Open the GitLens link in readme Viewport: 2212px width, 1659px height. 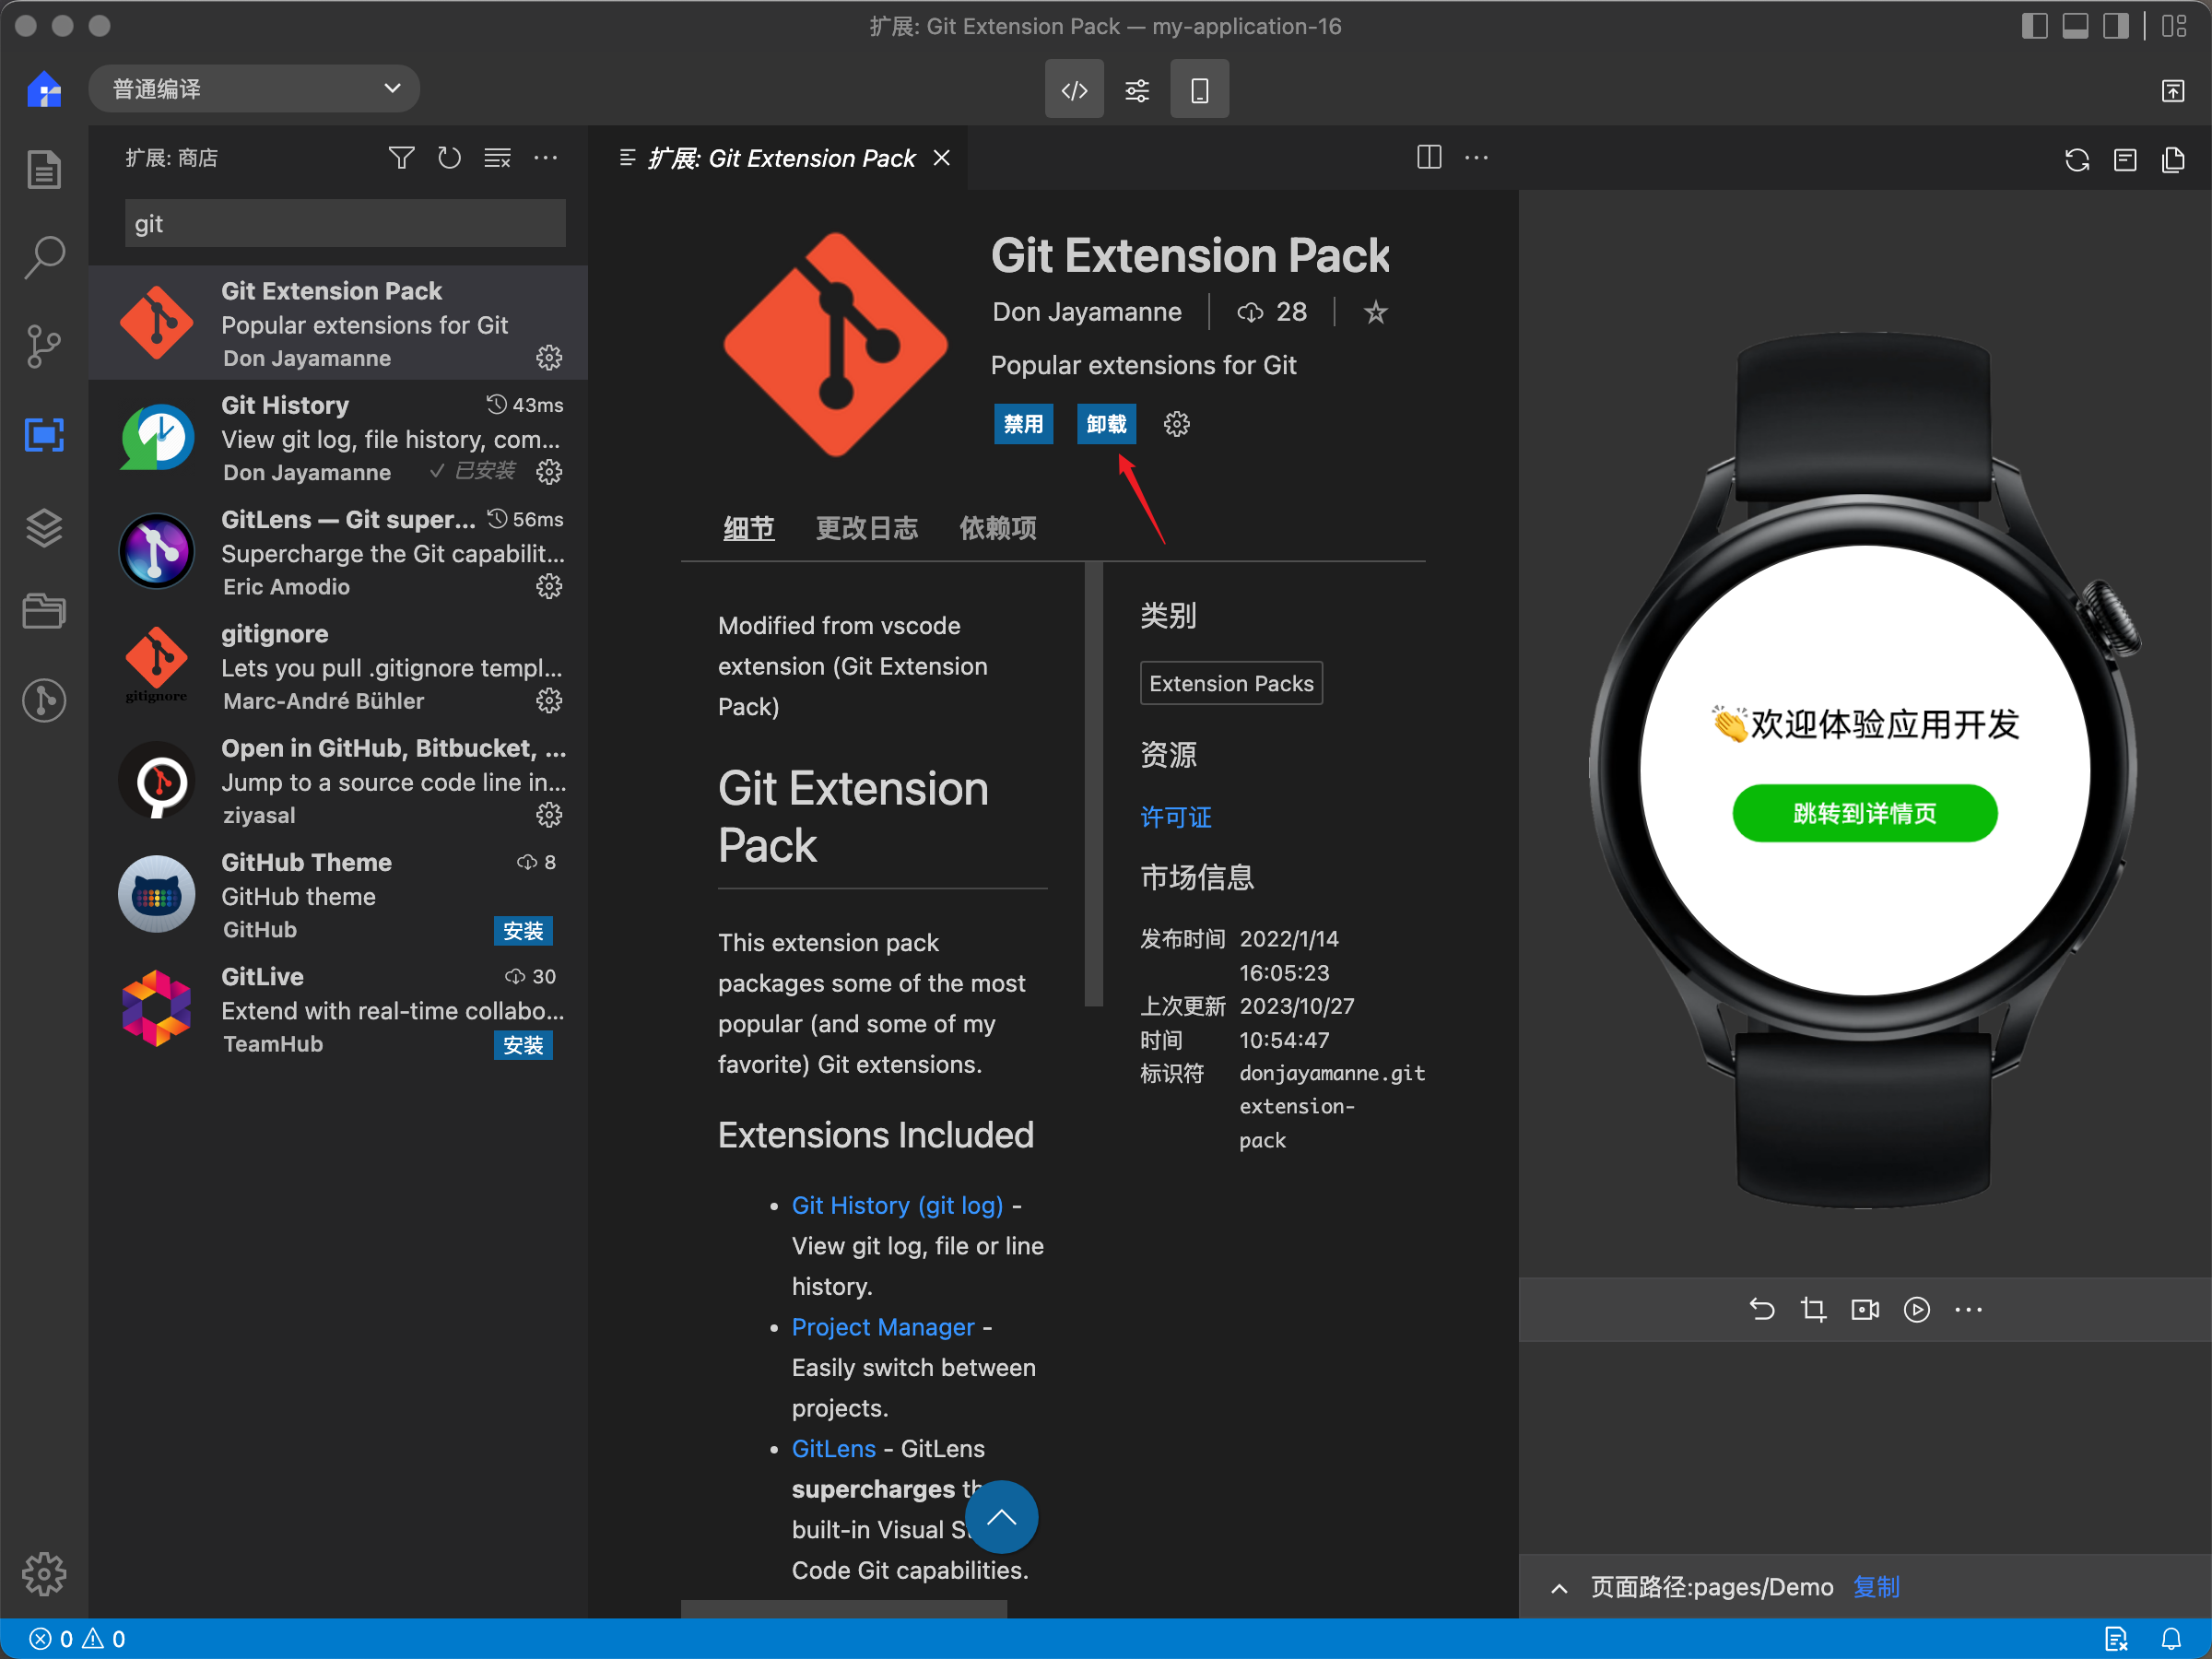point(833,1449)
